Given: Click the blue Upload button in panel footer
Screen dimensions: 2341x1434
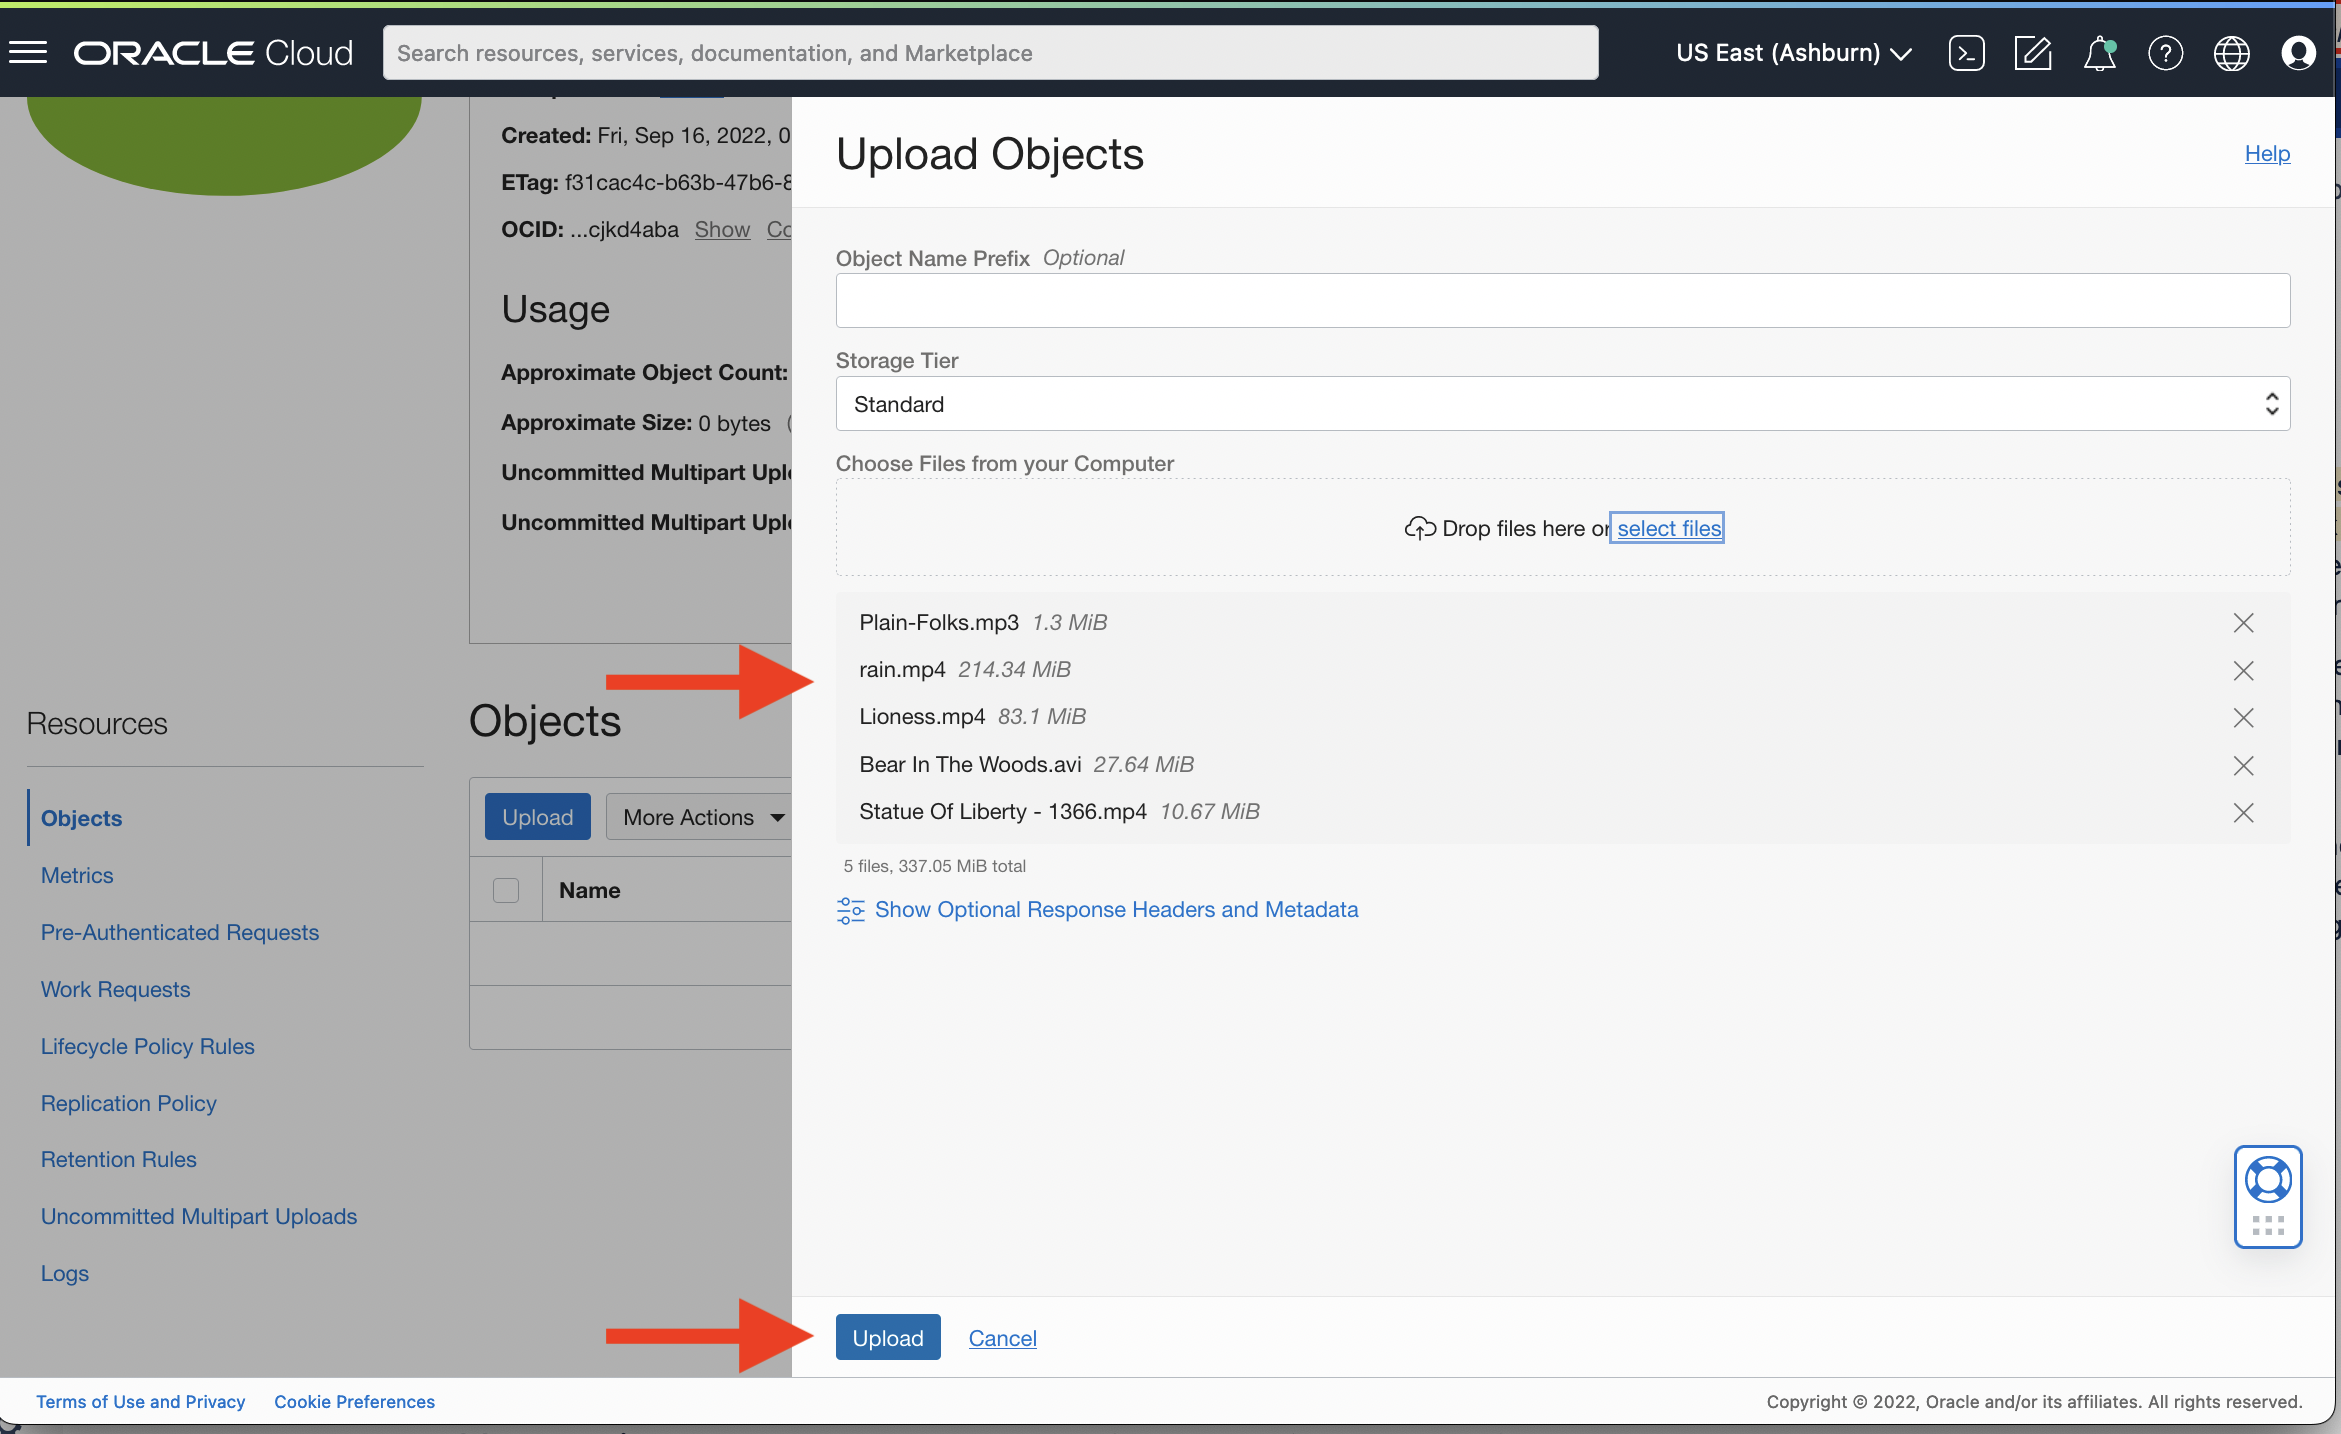Looking at the screenshot, I should tap(887, 1338).
